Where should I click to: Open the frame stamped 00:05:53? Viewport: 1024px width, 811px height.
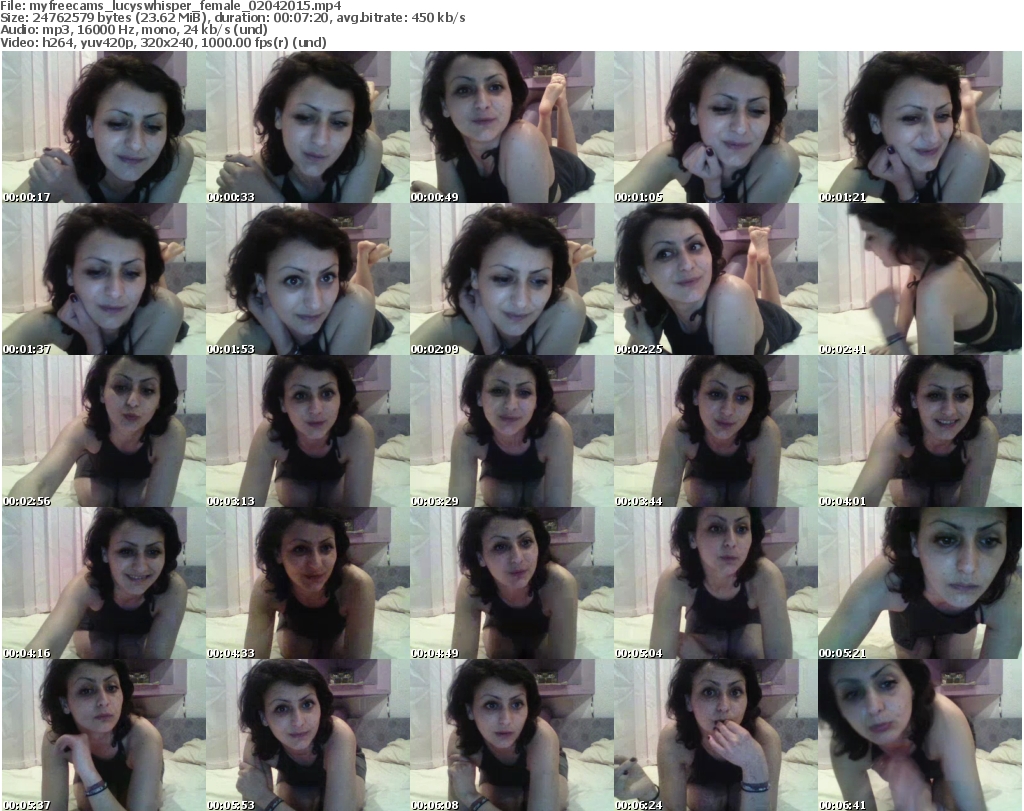tap(308, 735)
